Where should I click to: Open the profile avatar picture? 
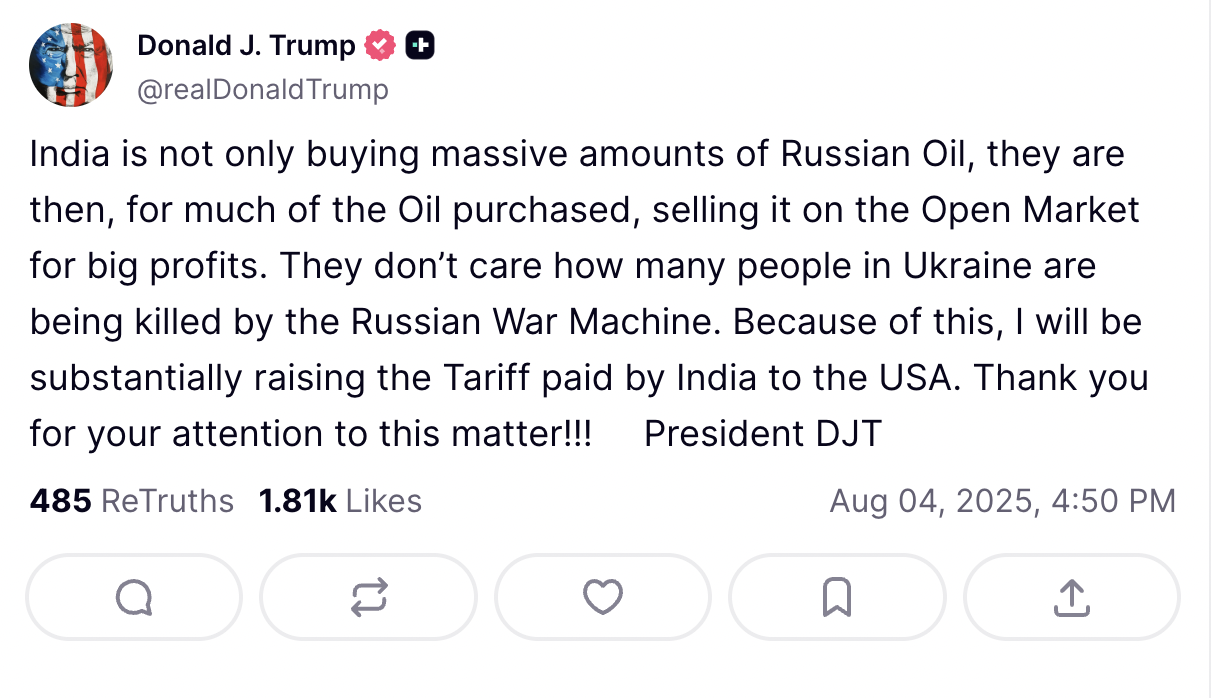click(x=70, y=65)
